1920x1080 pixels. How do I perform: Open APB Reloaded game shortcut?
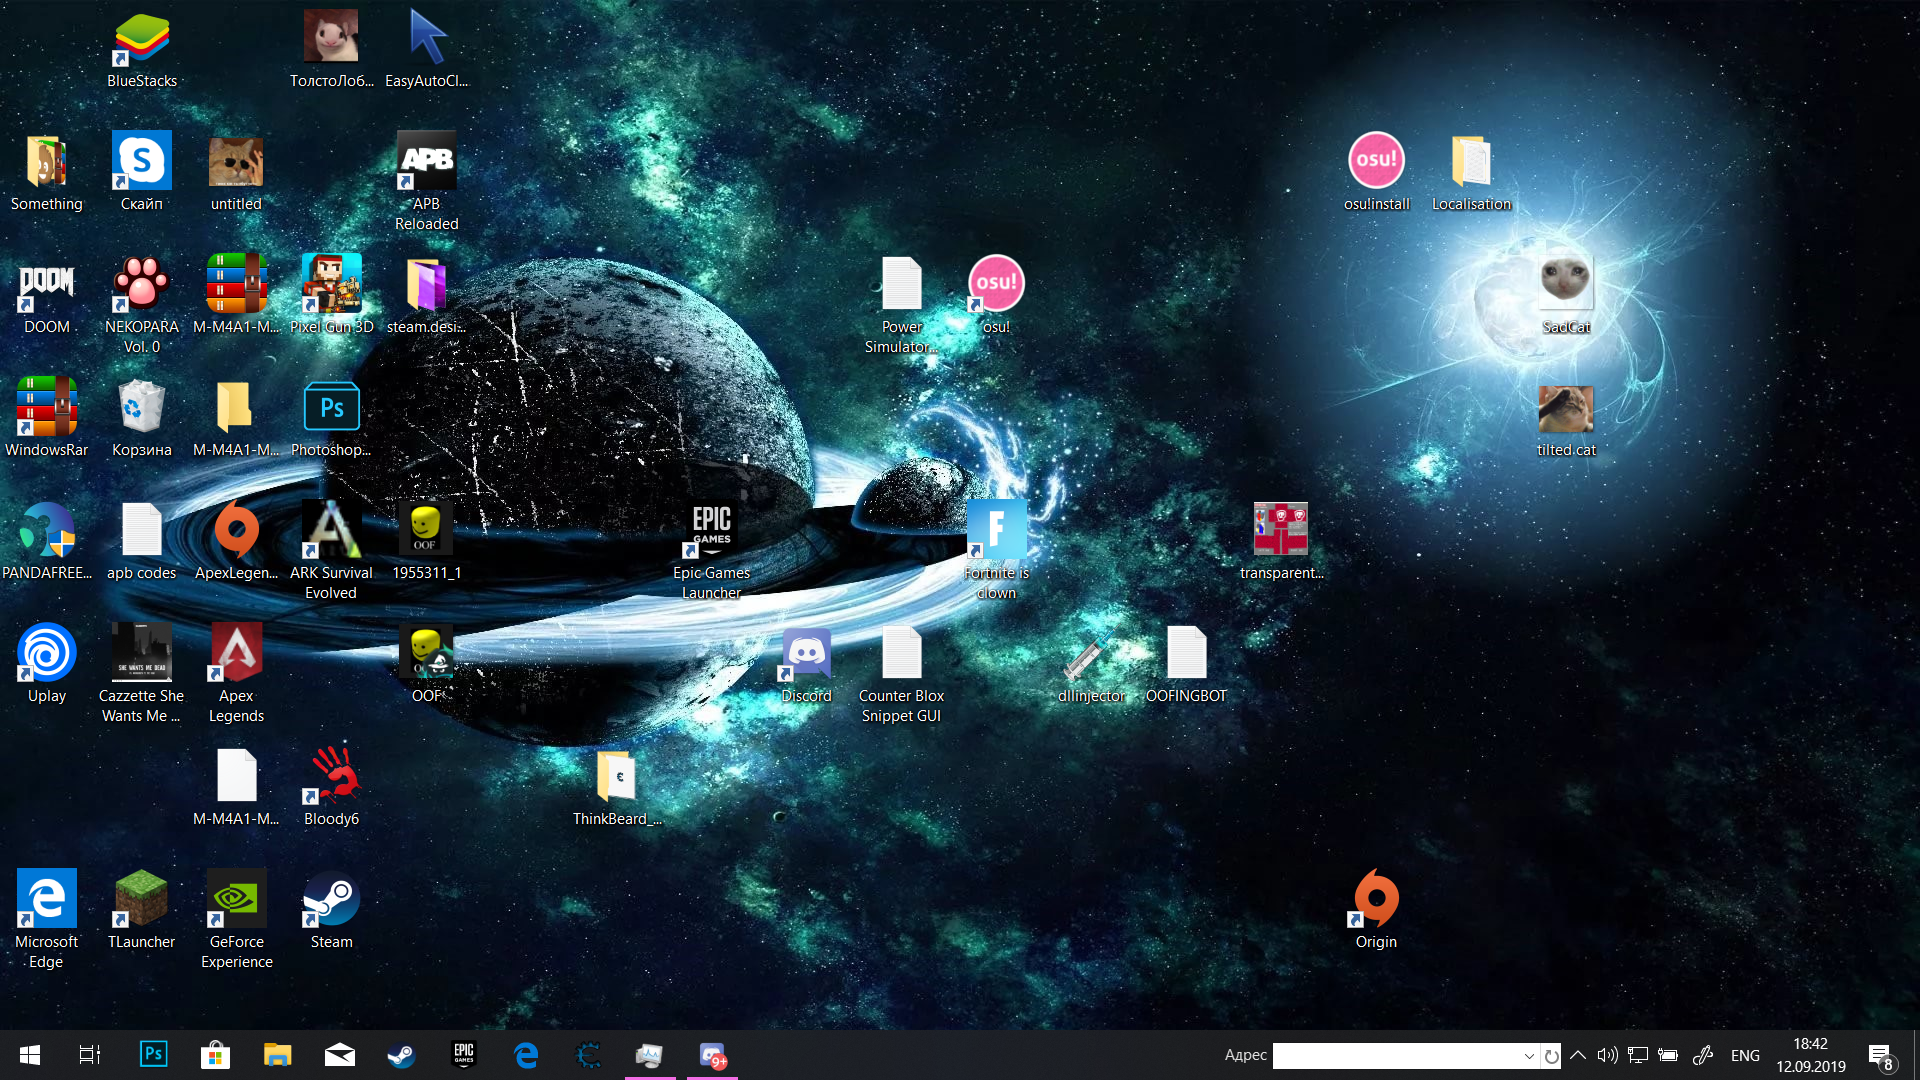point(427,182)
